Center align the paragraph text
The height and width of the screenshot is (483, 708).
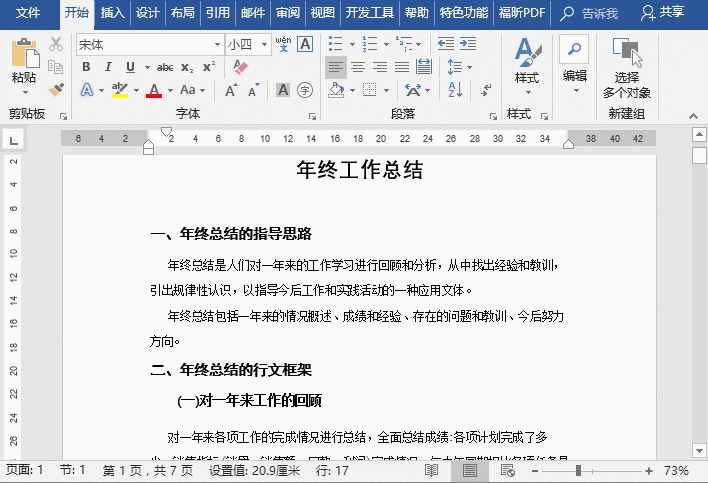[357, 67]
